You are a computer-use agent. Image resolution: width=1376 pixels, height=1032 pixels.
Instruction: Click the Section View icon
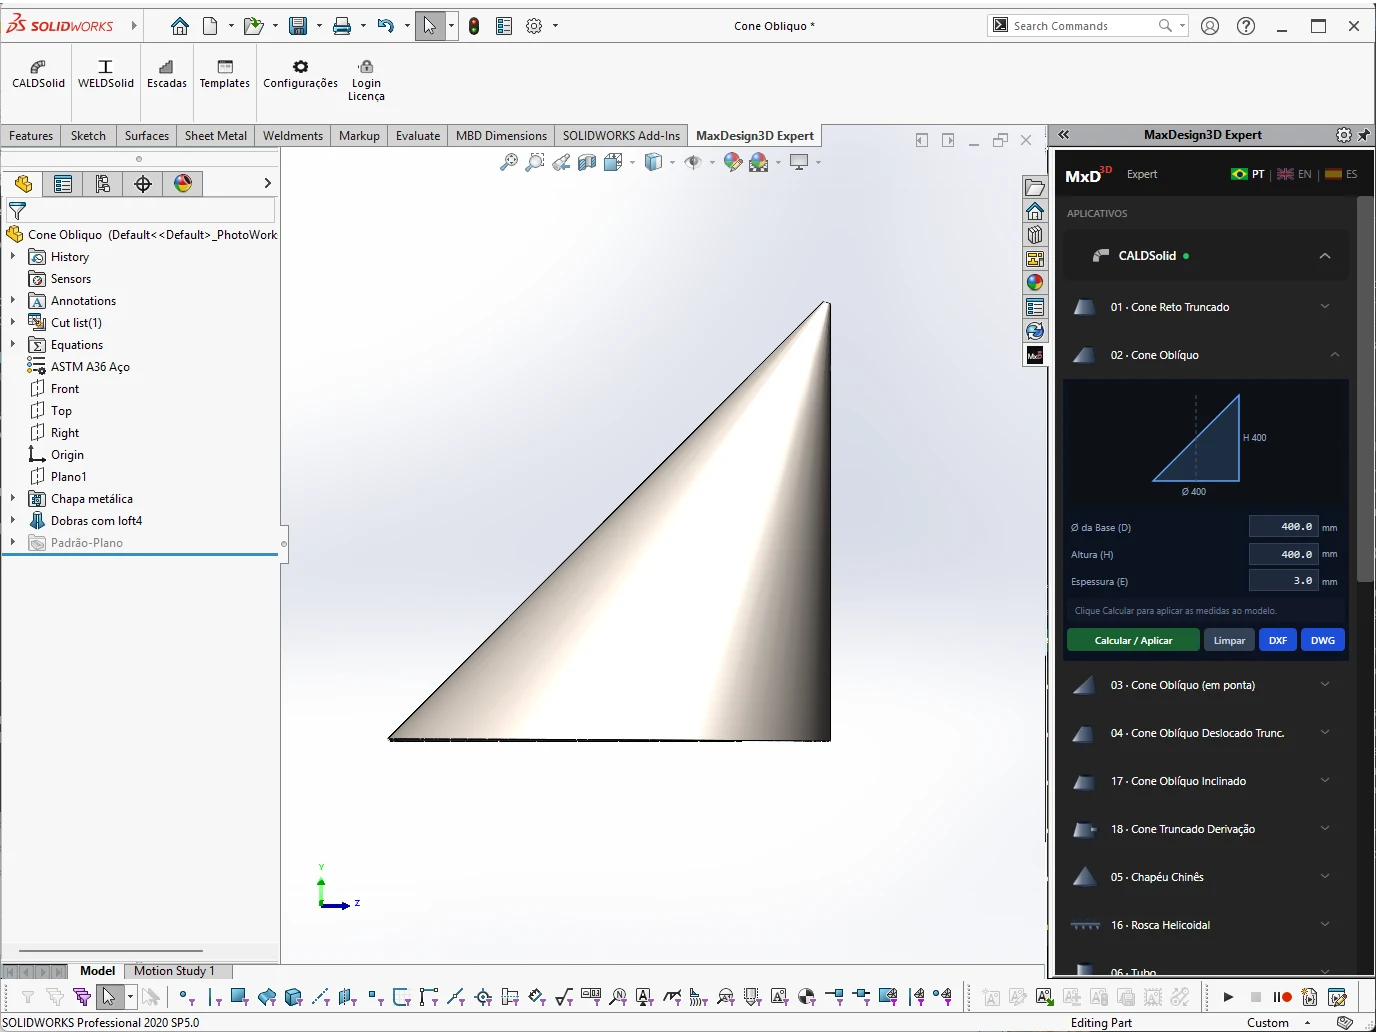point(587,162)
